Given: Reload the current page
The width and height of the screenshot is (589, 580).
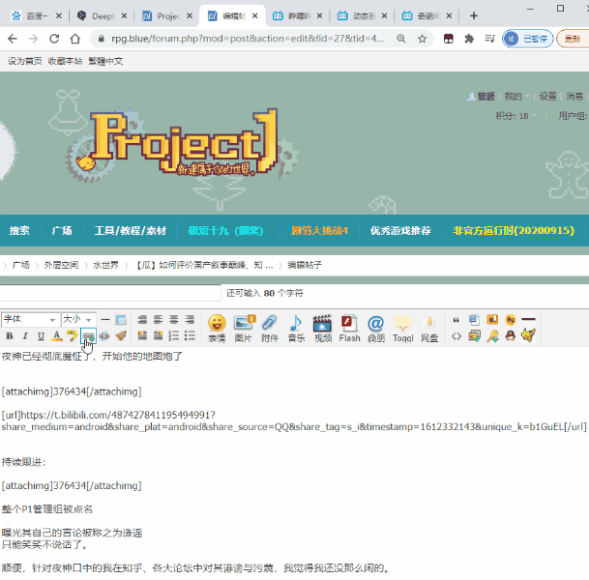Looking at the screenshot, I should point(54,39).
